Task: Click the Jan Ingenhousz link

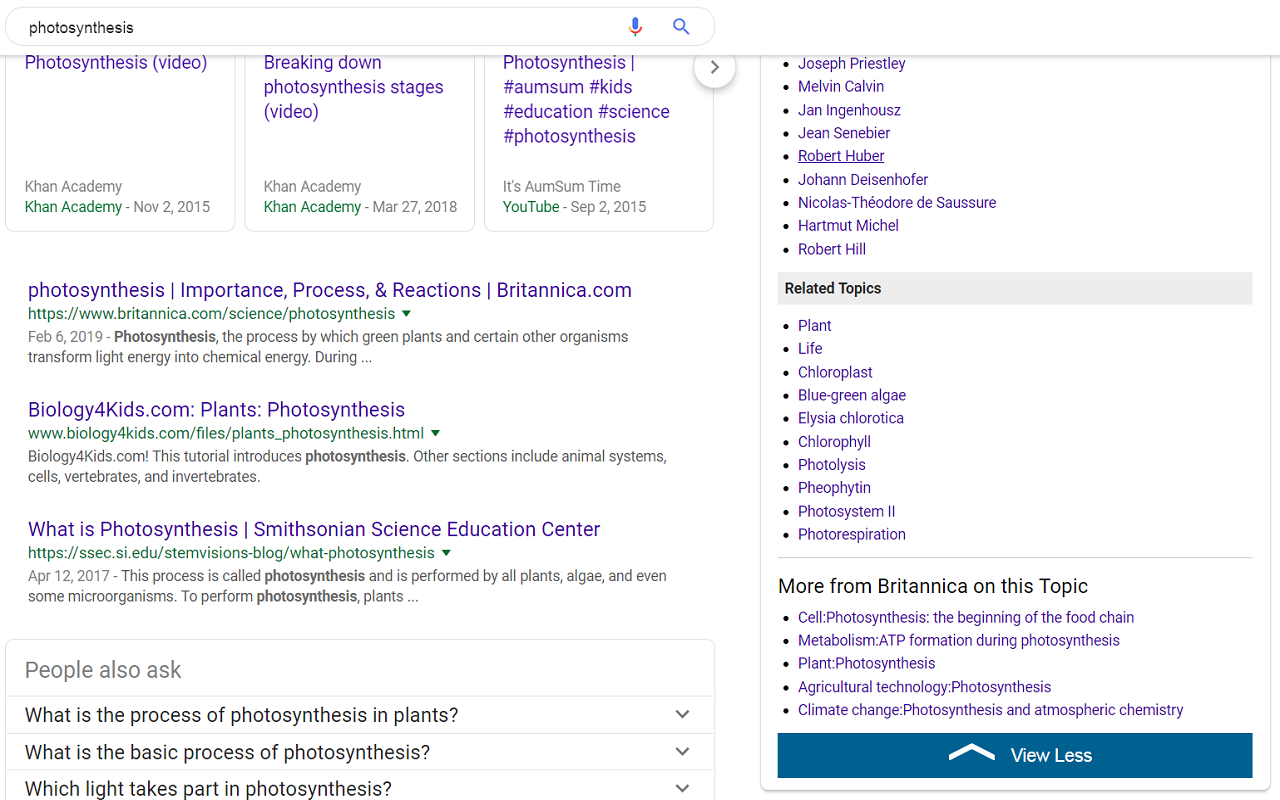Action: pyautogui.click(x=849, y=110)
